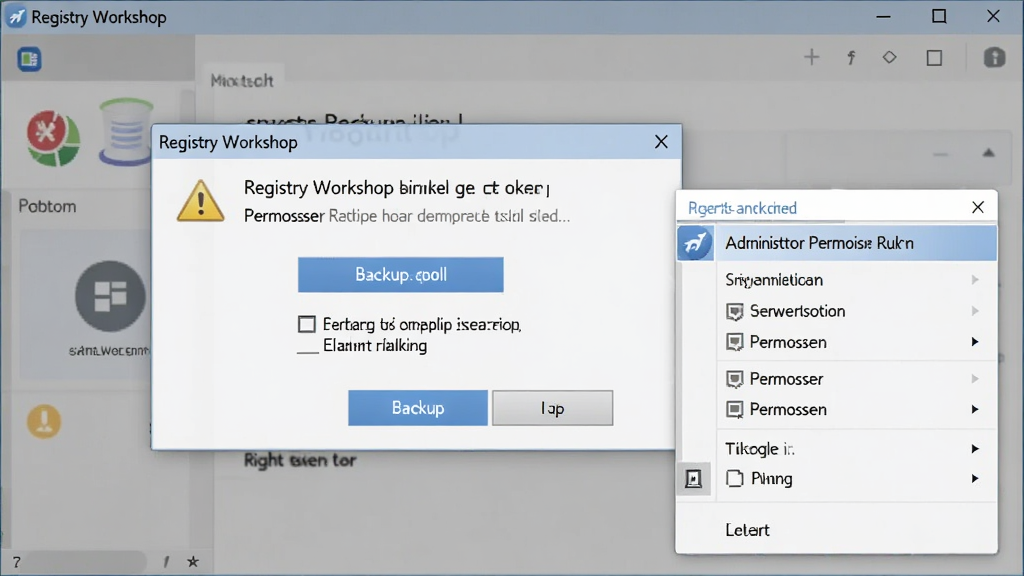Viewport: 1024px width, 576px height.
Task: Click the database cylinder icon
Action: [x=126, y=132]
